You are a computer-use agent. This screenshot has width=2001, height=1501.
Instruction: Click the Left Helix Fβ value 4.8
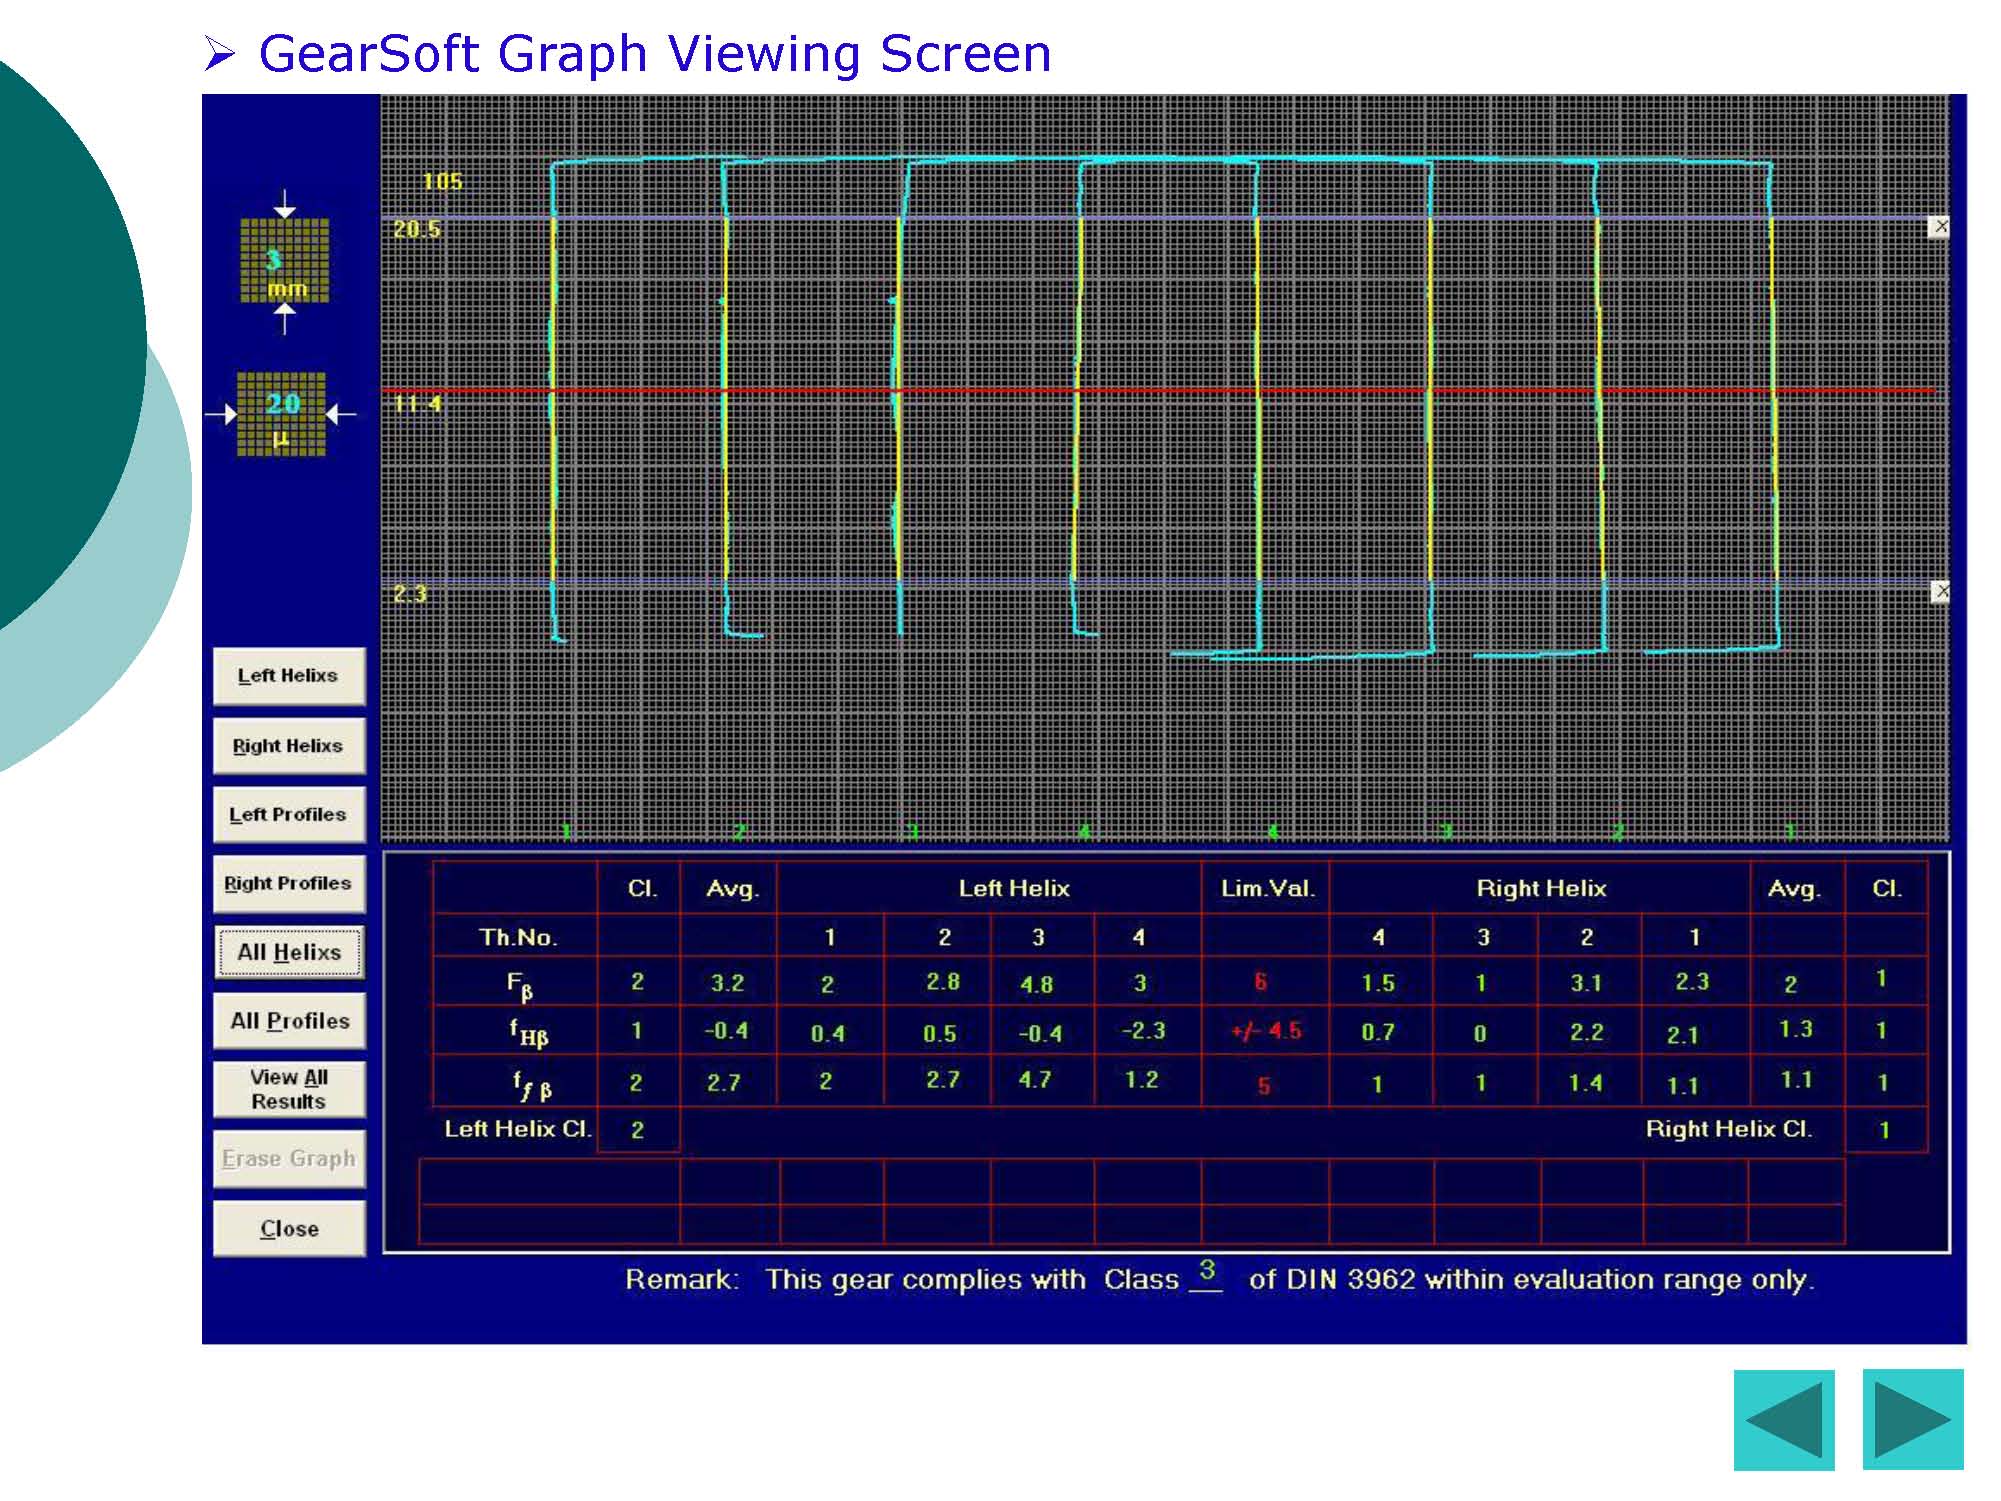1036,985
